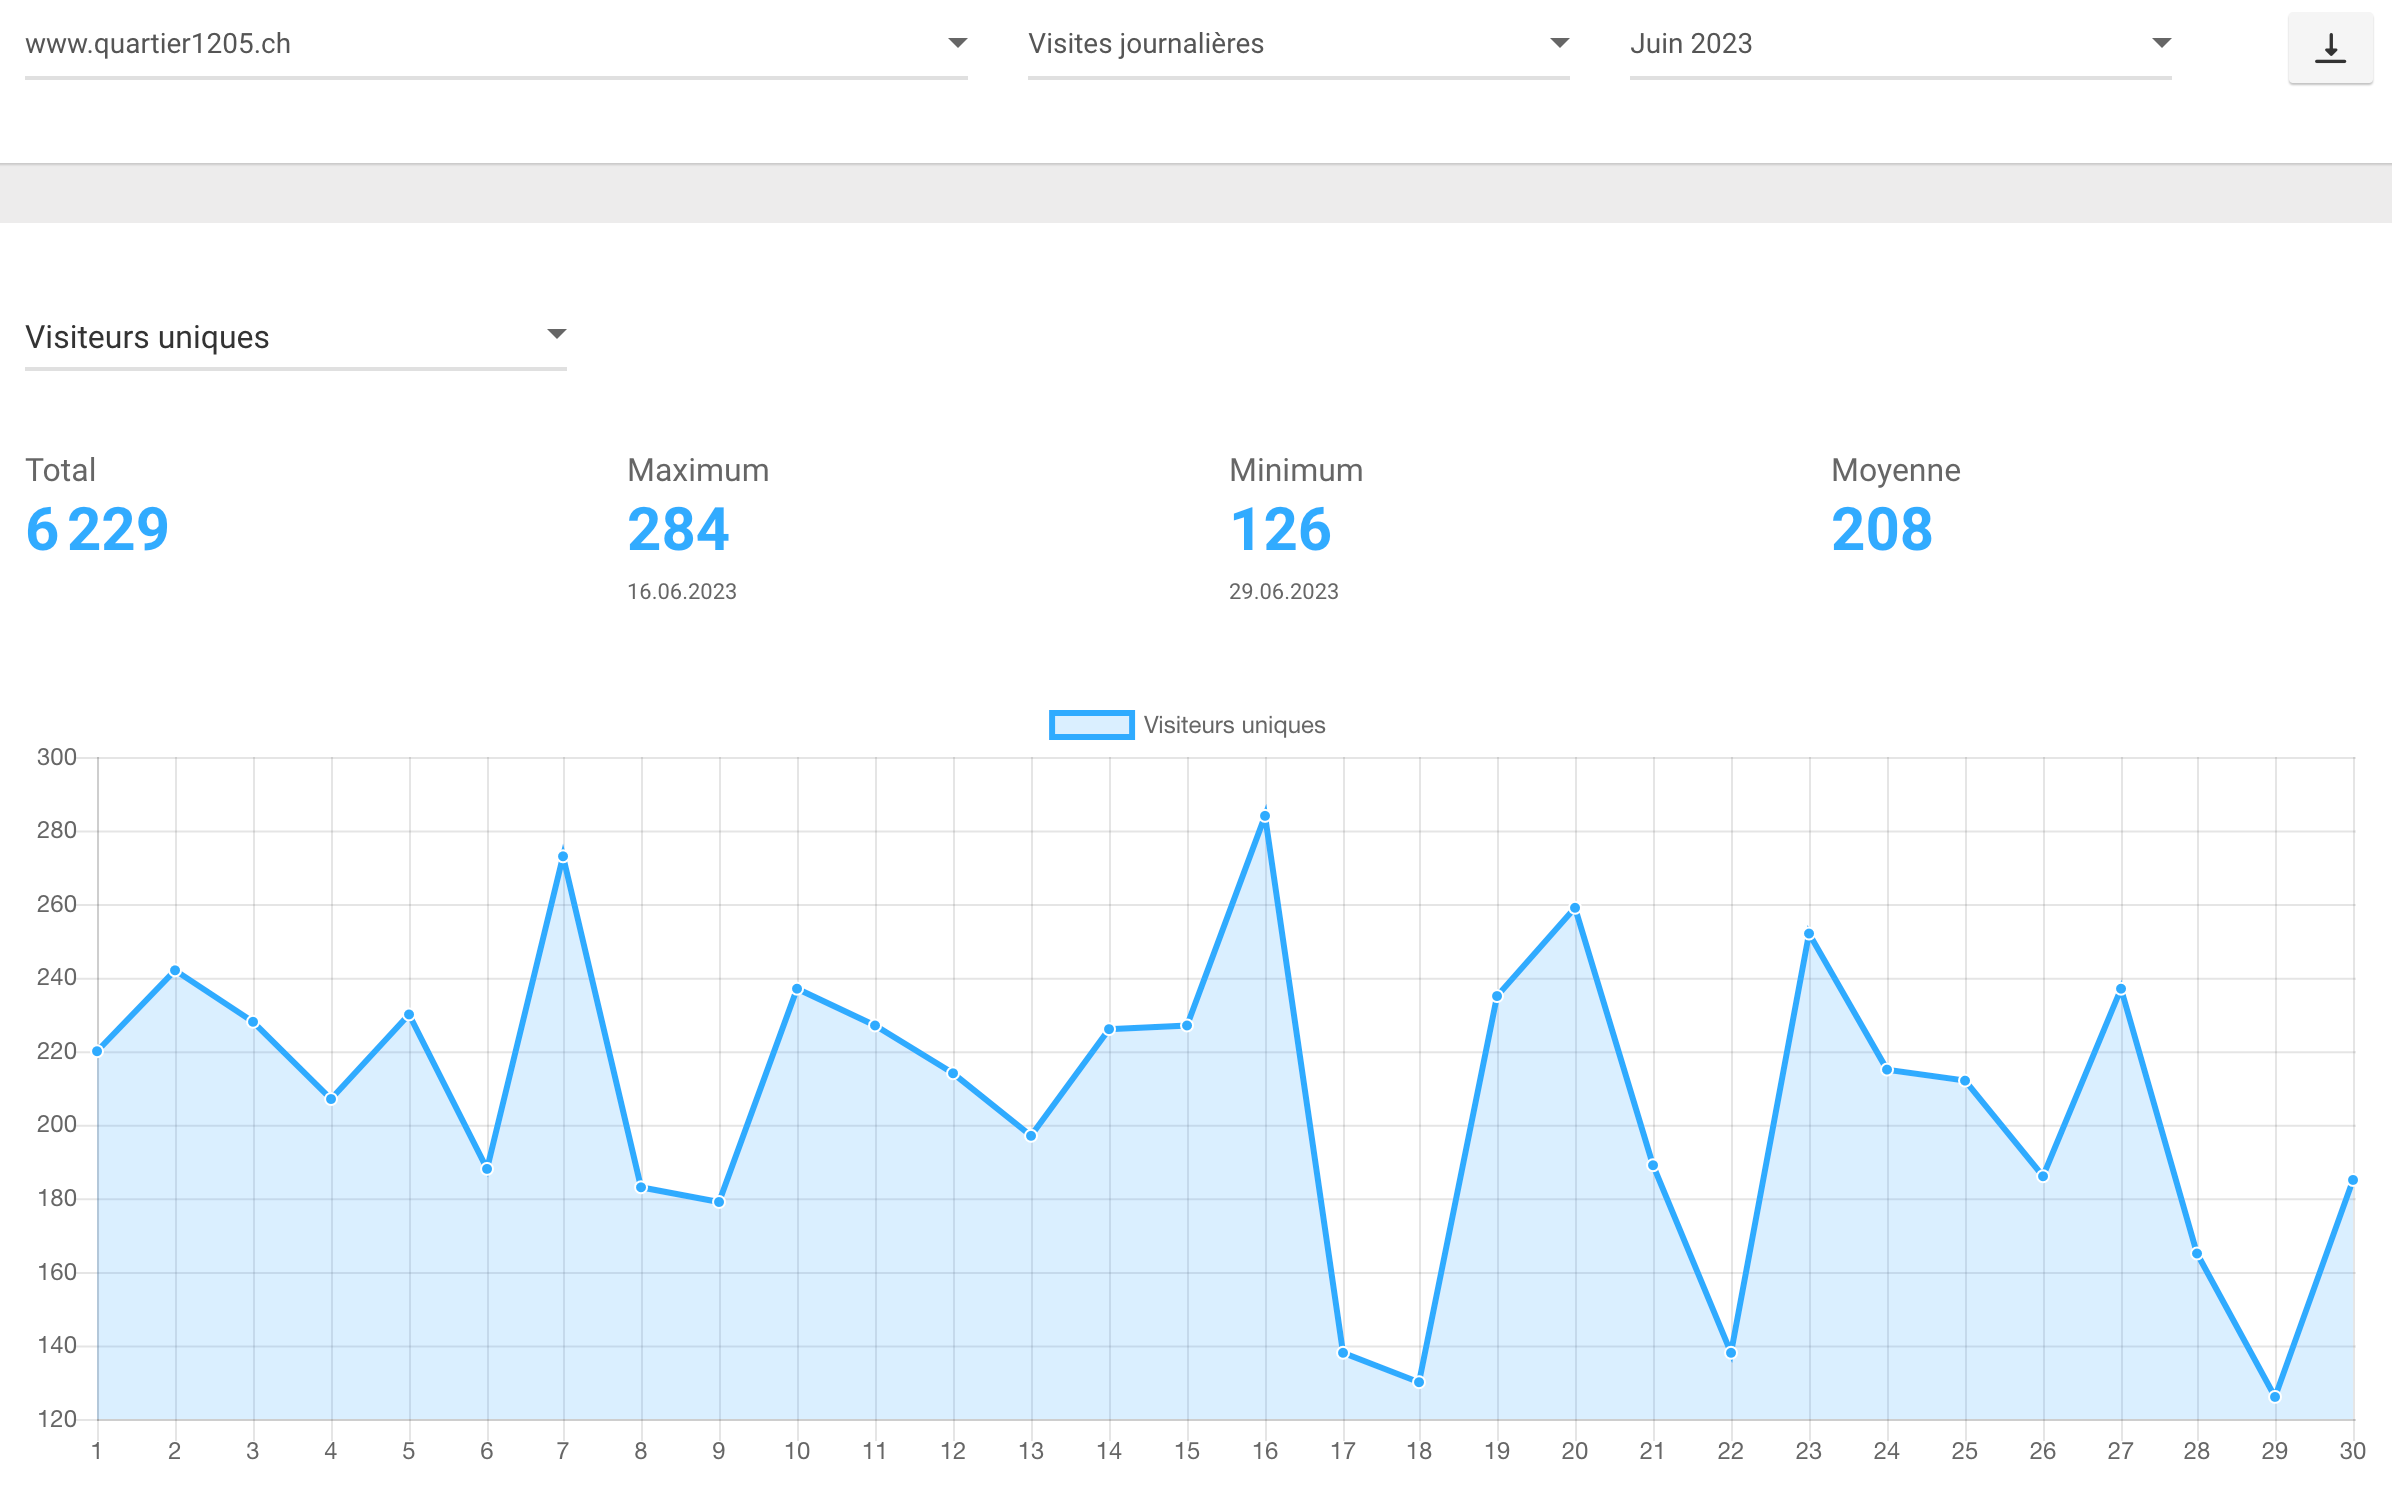2392x1491 pixels.
Task: Click the date 16.06.2023
Action: point(682,592)
